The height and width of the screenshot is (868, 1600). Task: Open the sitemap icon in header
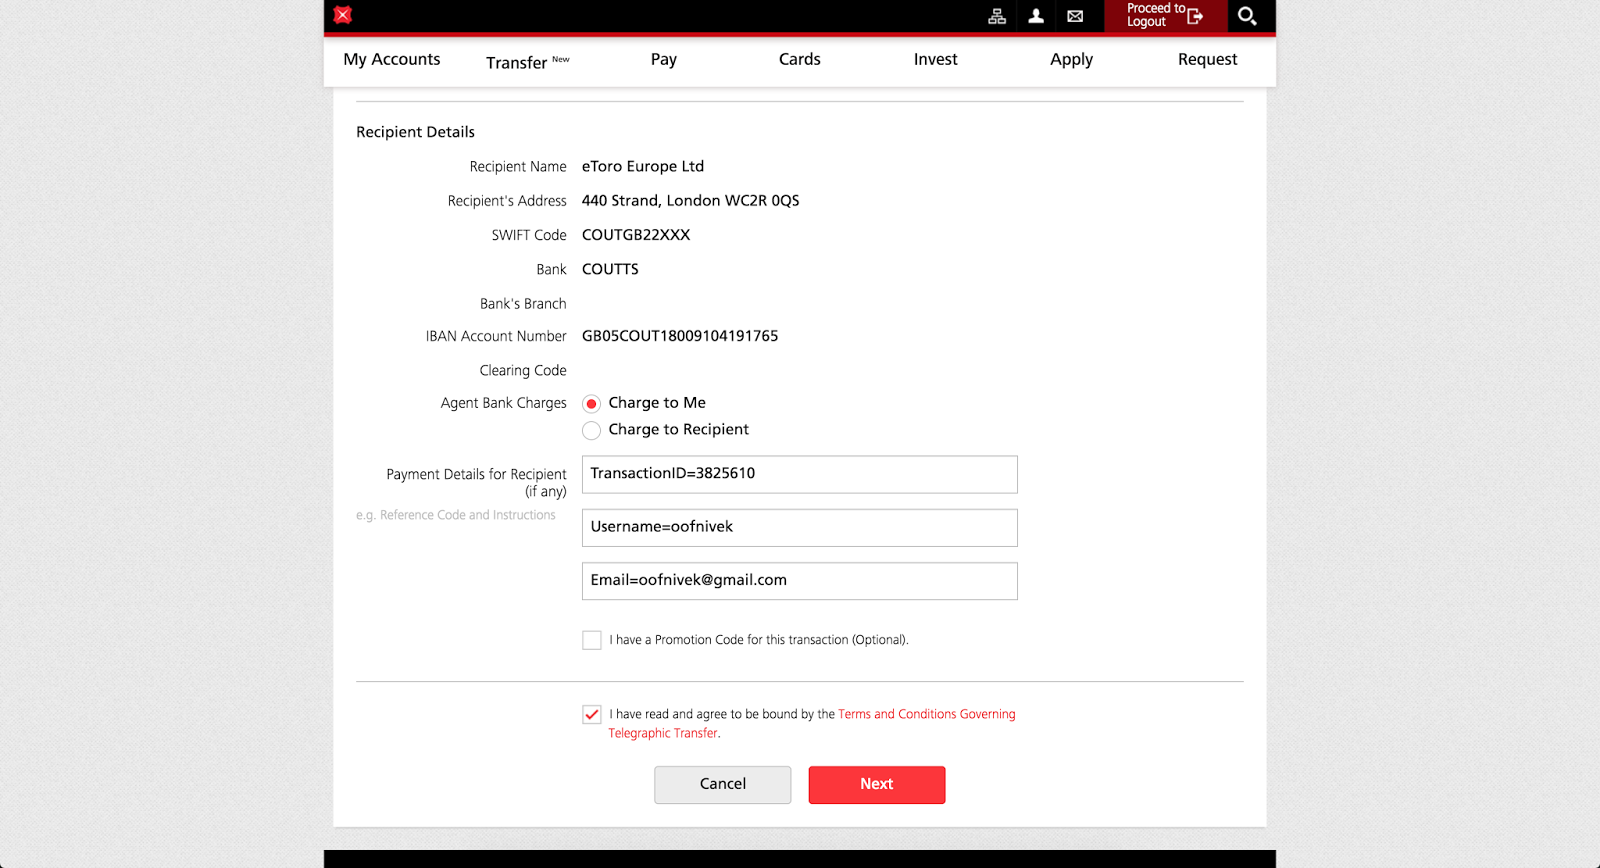click(x=997, y=16)
